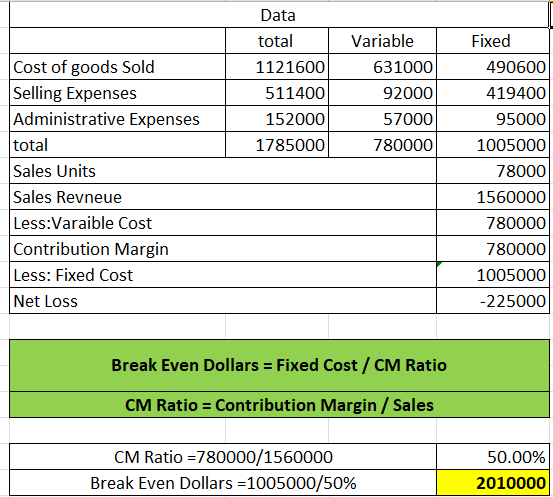The height and width of the screenshot is (497, 553).
Task: Select the variable cost value 631000
Action: [382, 67]
